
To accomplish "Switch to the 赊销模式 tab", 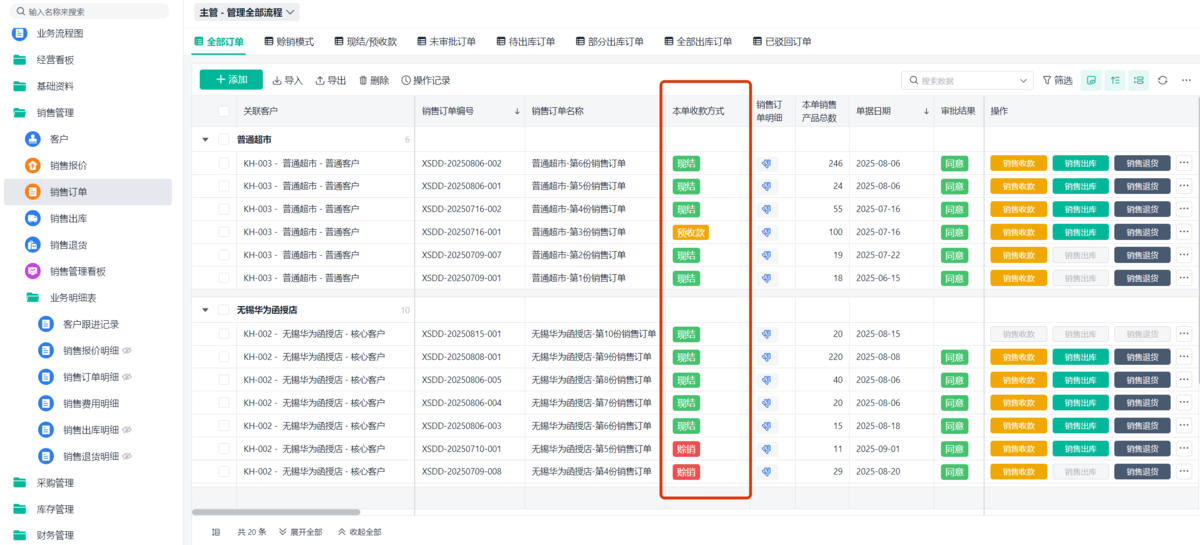I will click(288, 42).
